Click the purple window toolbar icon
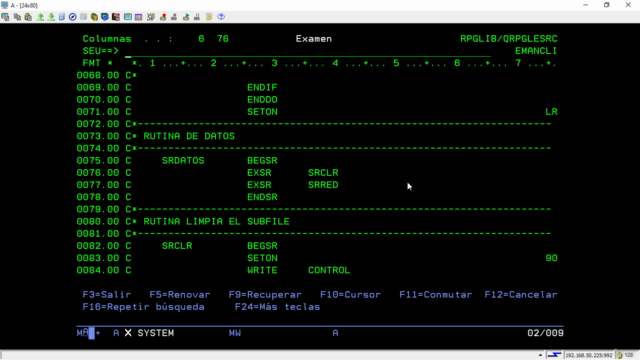 [x=139, y=17]
